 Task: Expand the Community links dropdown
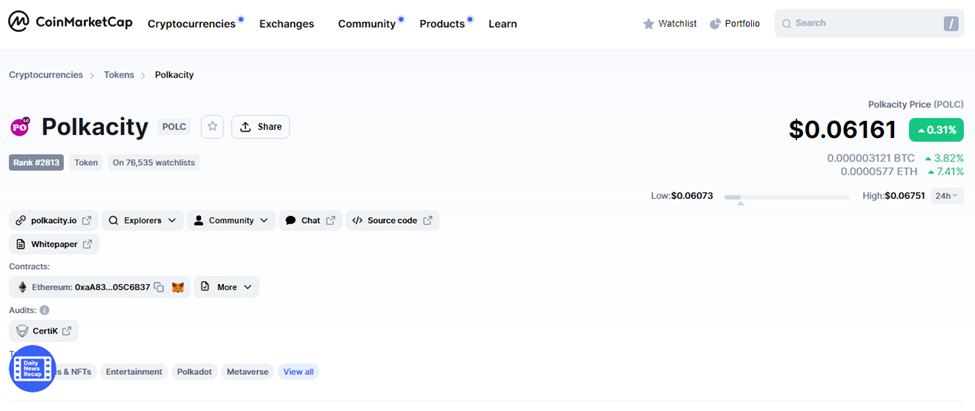(x=231, y=220)
